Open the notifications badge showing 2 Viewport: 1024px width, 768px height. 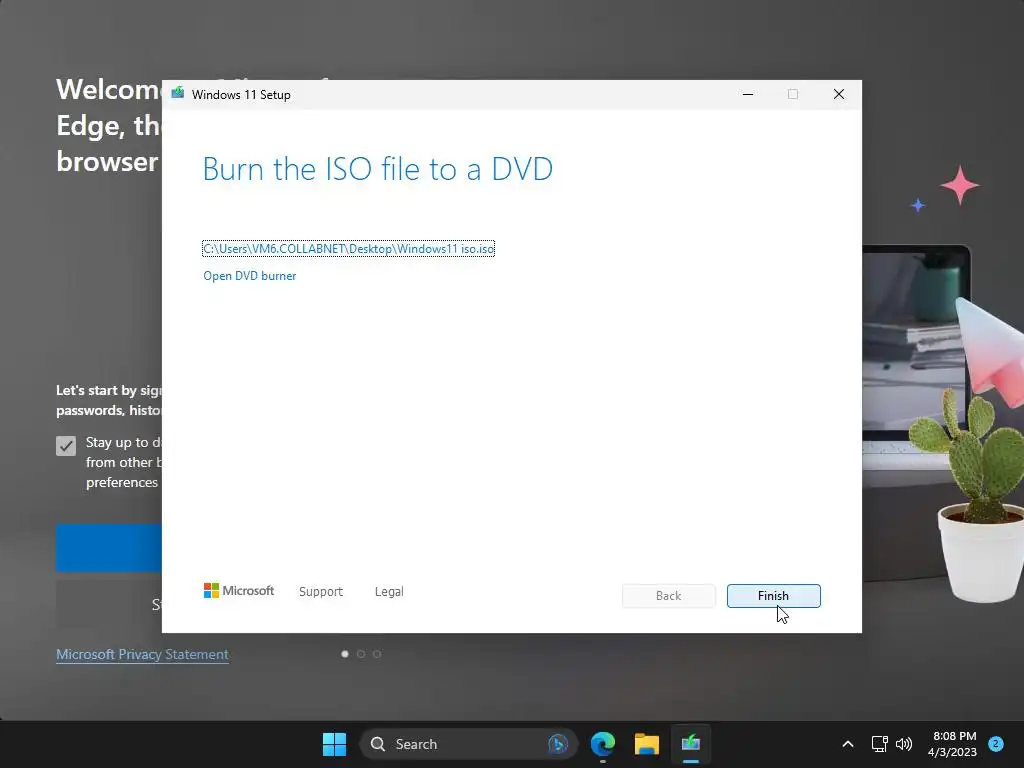click(x=996, y=744)
